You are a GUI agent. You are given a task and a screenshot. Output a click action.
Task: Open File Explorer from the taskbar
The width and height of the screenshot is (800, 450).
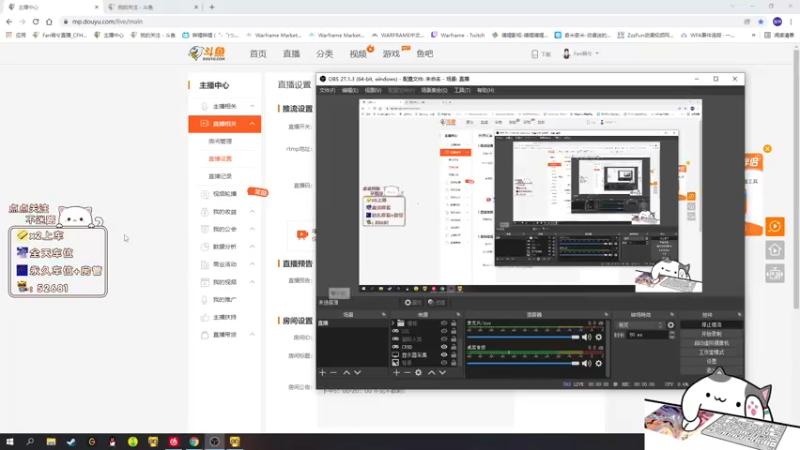[51, 442]
